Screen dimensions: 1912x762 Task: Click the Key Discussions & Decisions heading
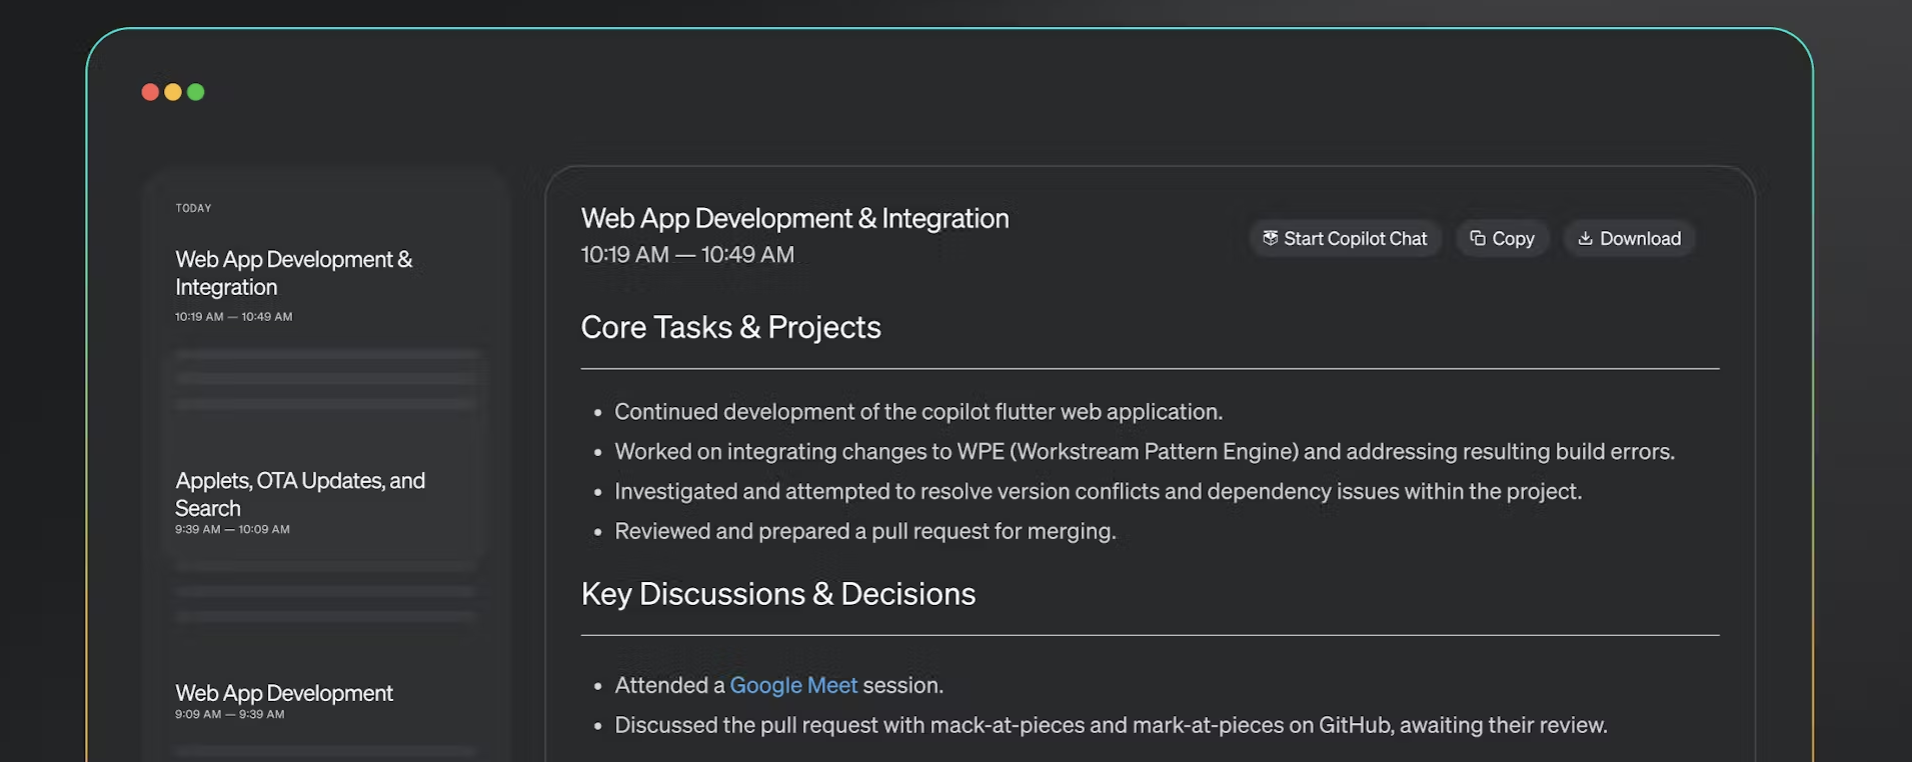point(777,594)
